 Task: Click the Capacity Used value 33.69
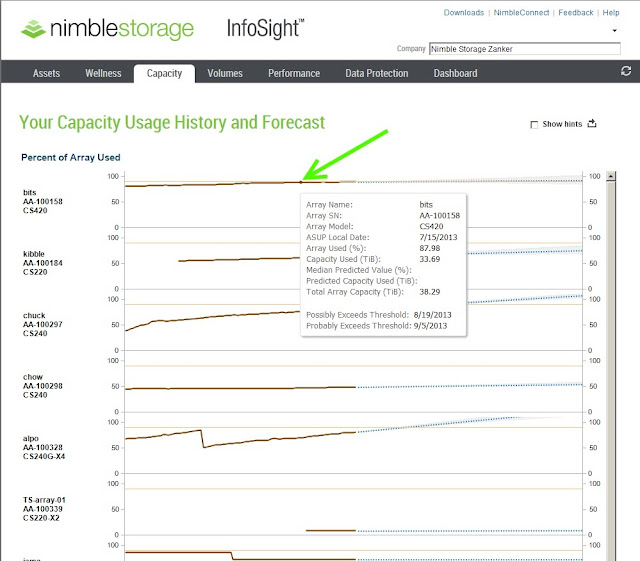click(x=429, y=259)
